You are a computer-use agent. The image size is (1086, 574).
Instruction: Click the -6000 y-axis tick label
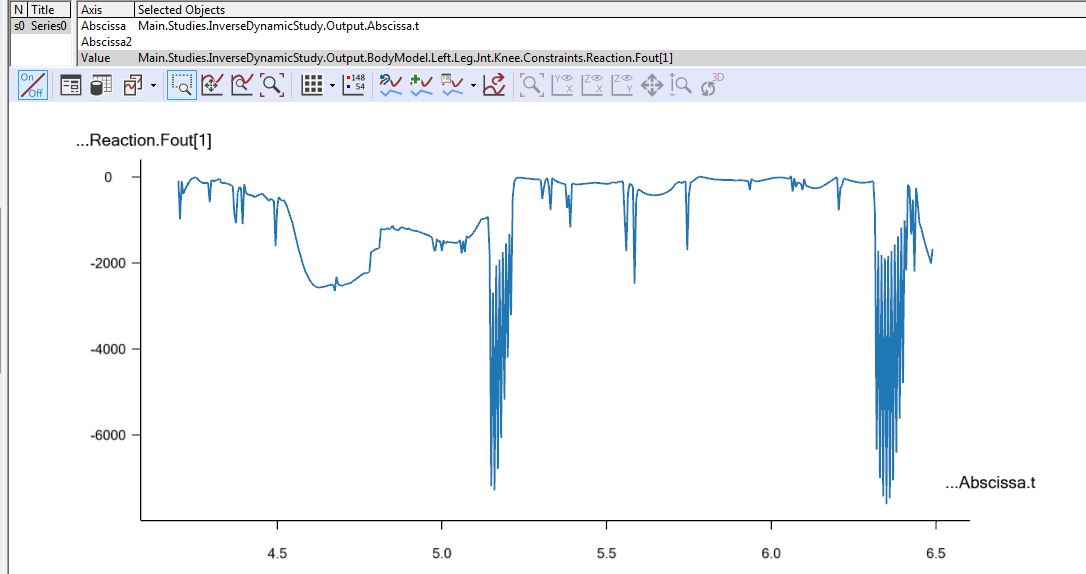coord(108,435)
